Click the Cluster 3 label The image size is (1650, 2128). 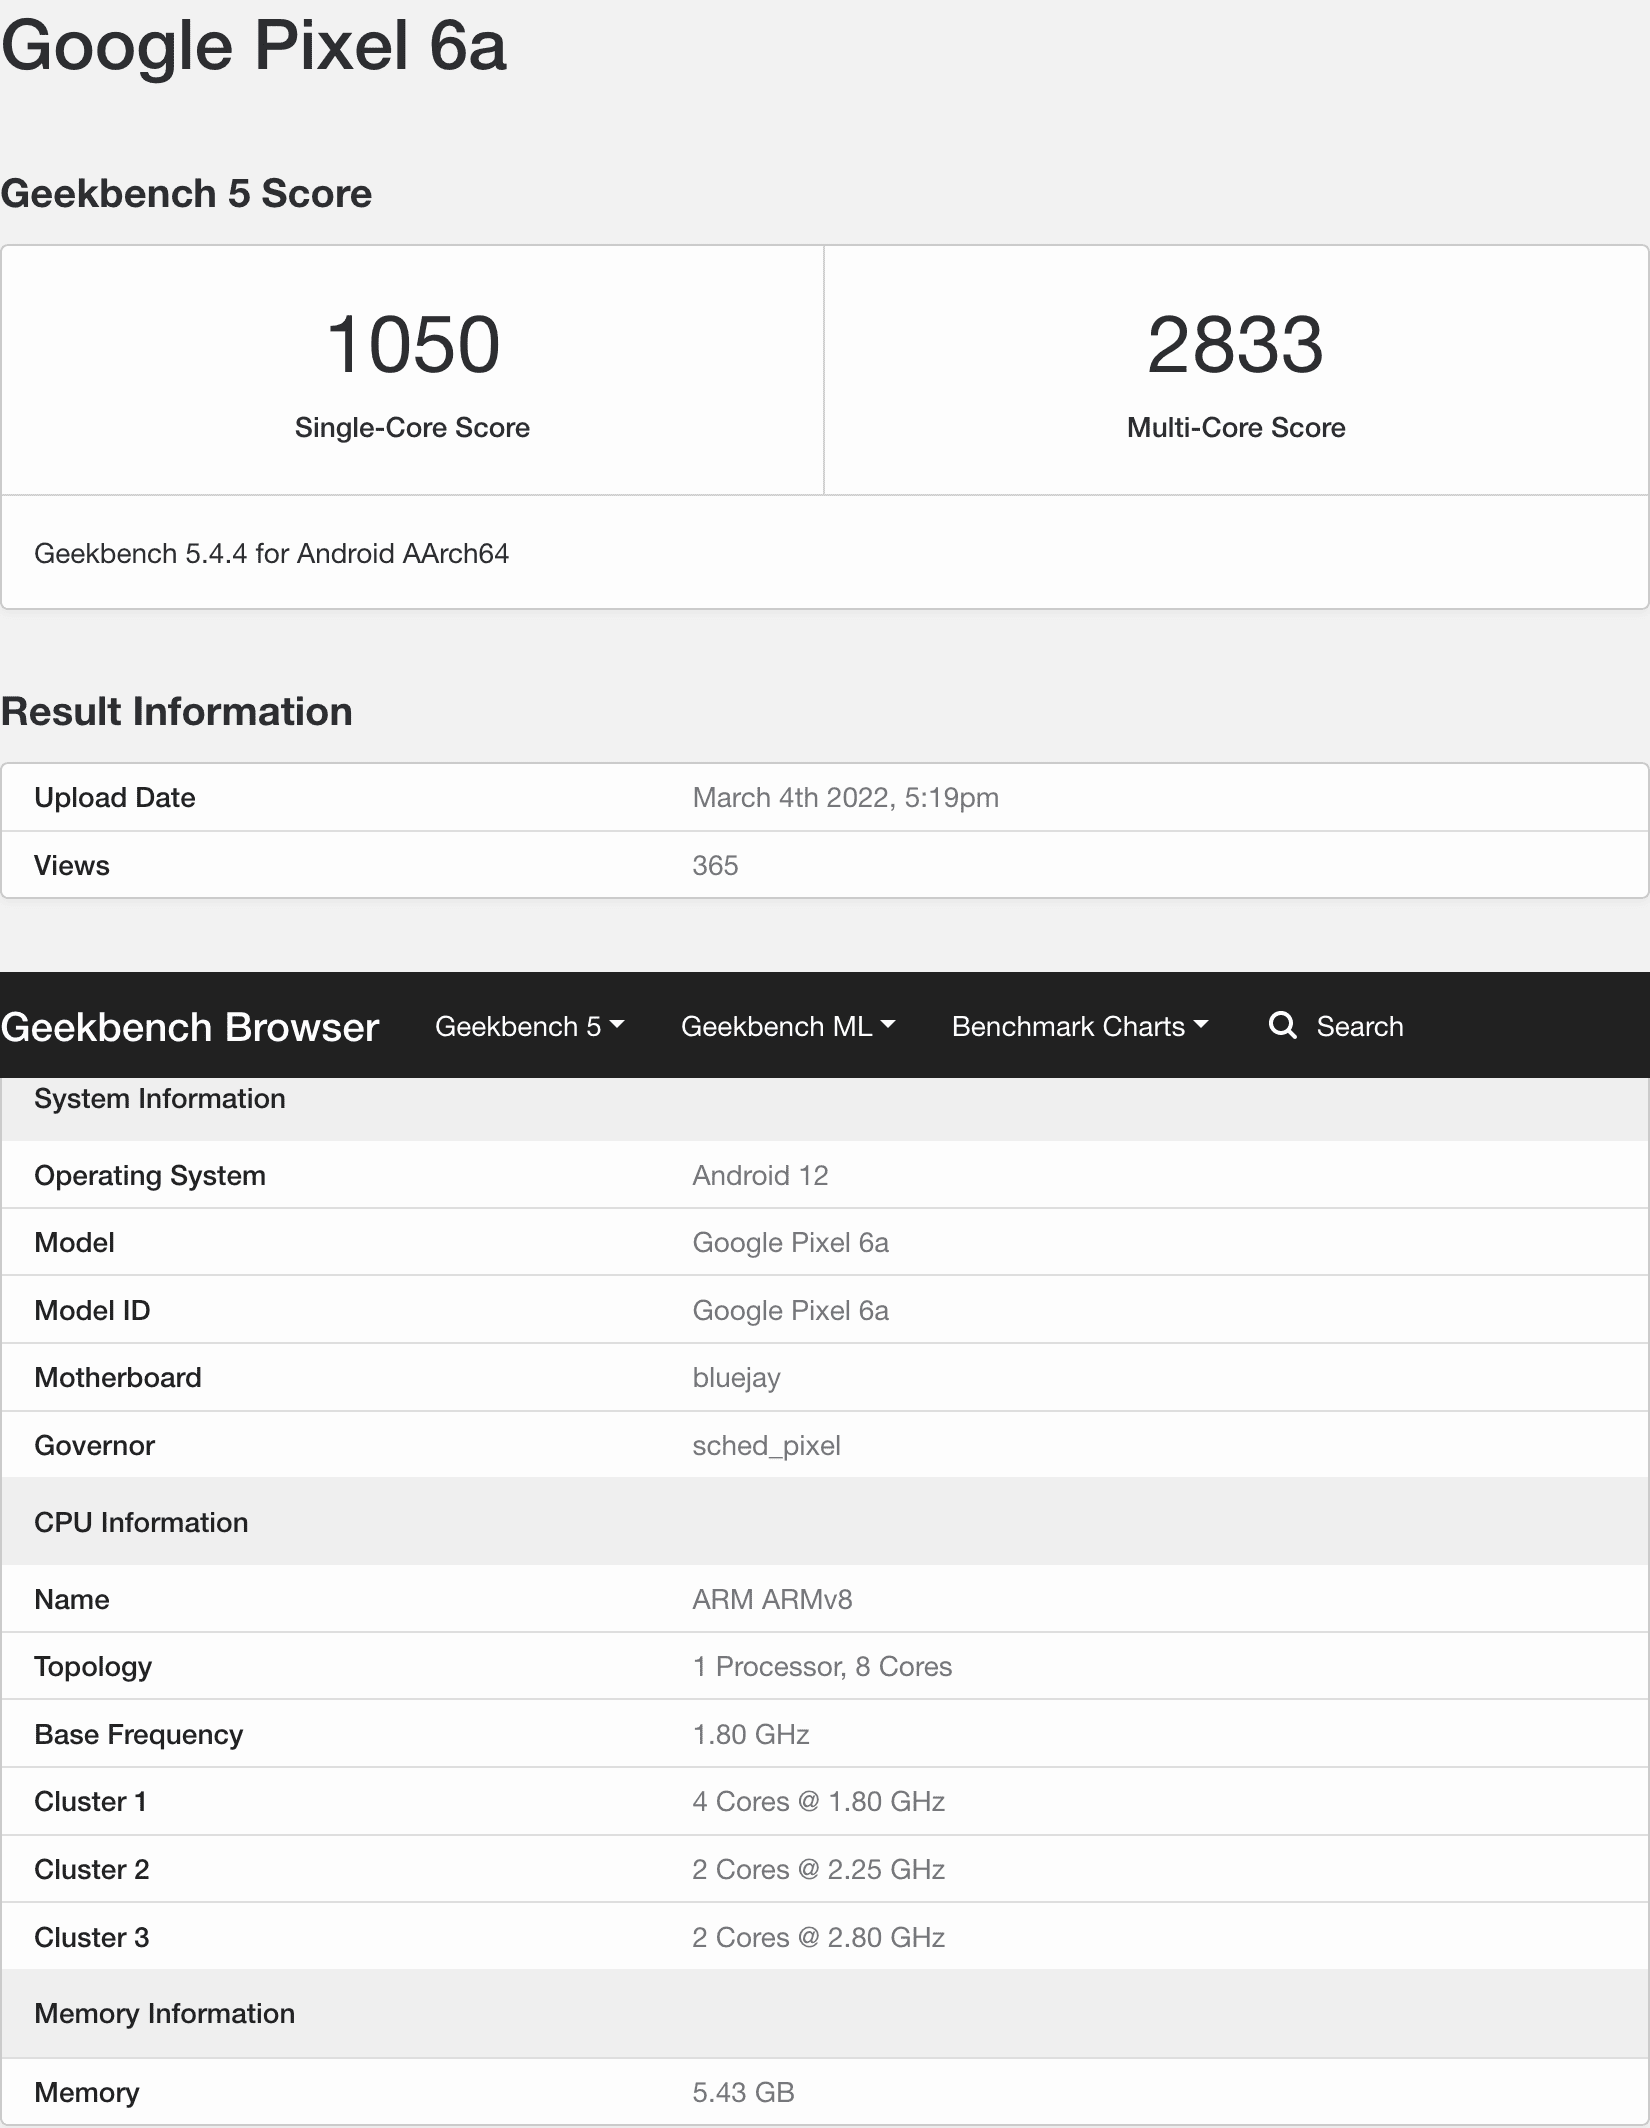point(92,1937)
